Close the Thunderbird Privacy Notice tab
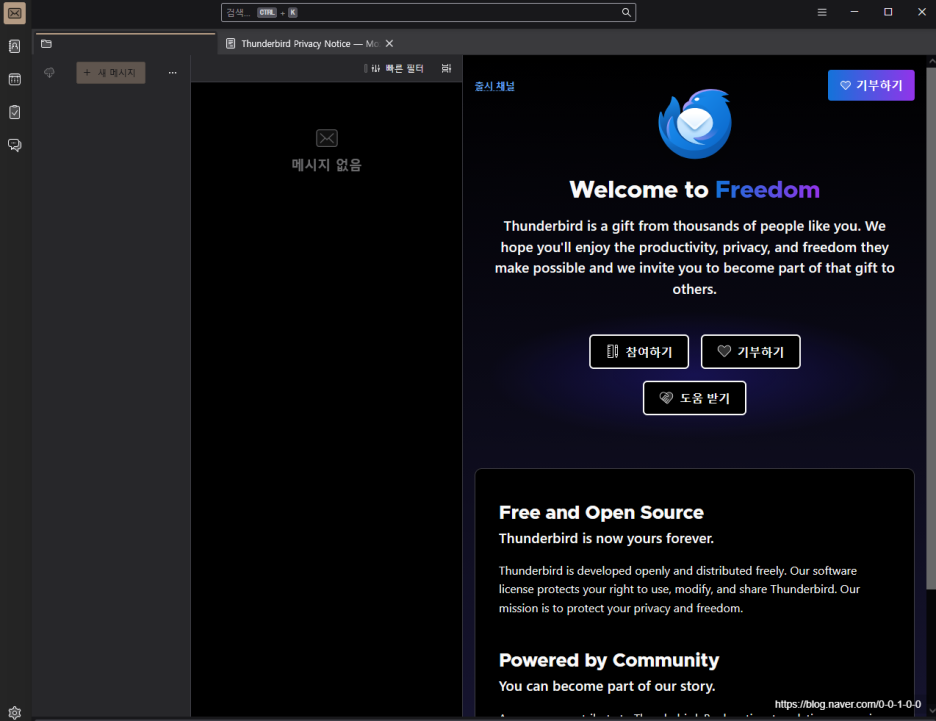This screenshot has height=721, width=936. click(x=389, y=44)
